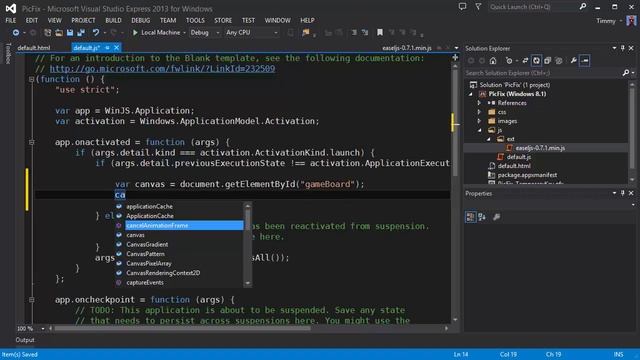Open the FILE menu
This screenshot has width=640, height=360.
click(11, 20)
